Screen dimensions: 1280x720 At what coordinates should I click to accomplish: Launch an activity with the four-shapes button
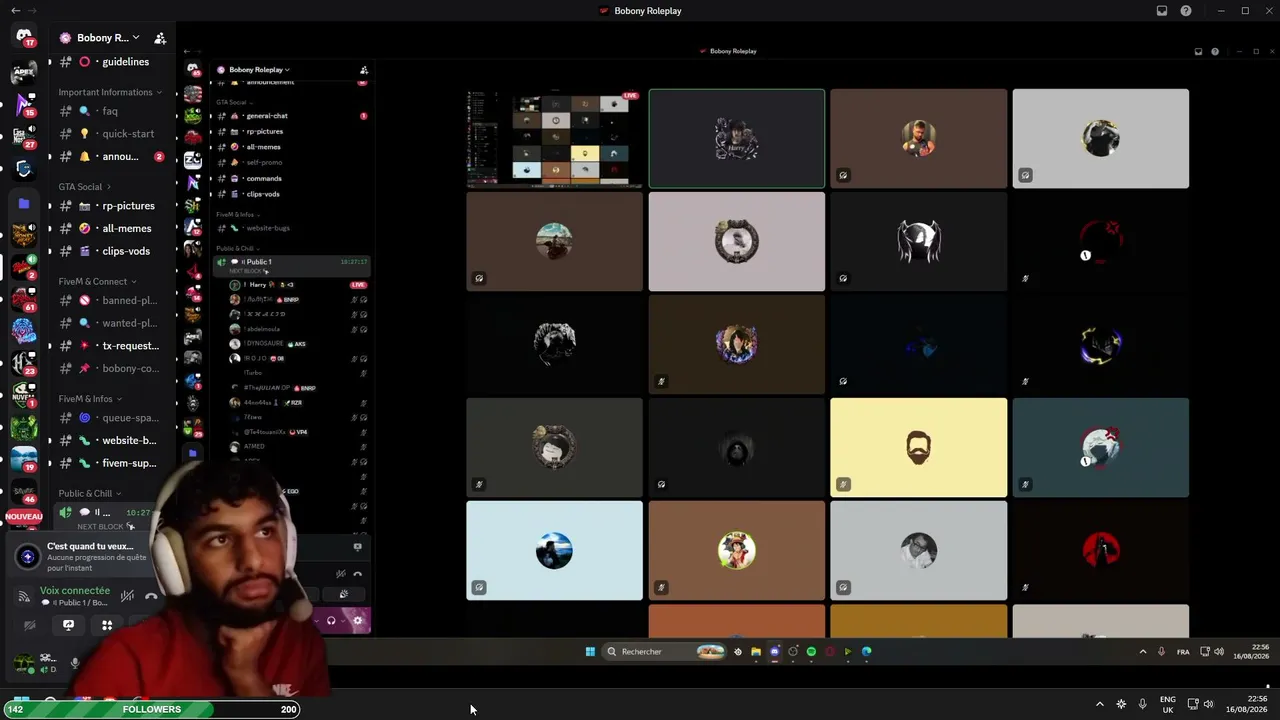pyautogui.click(x=107, y=625)
